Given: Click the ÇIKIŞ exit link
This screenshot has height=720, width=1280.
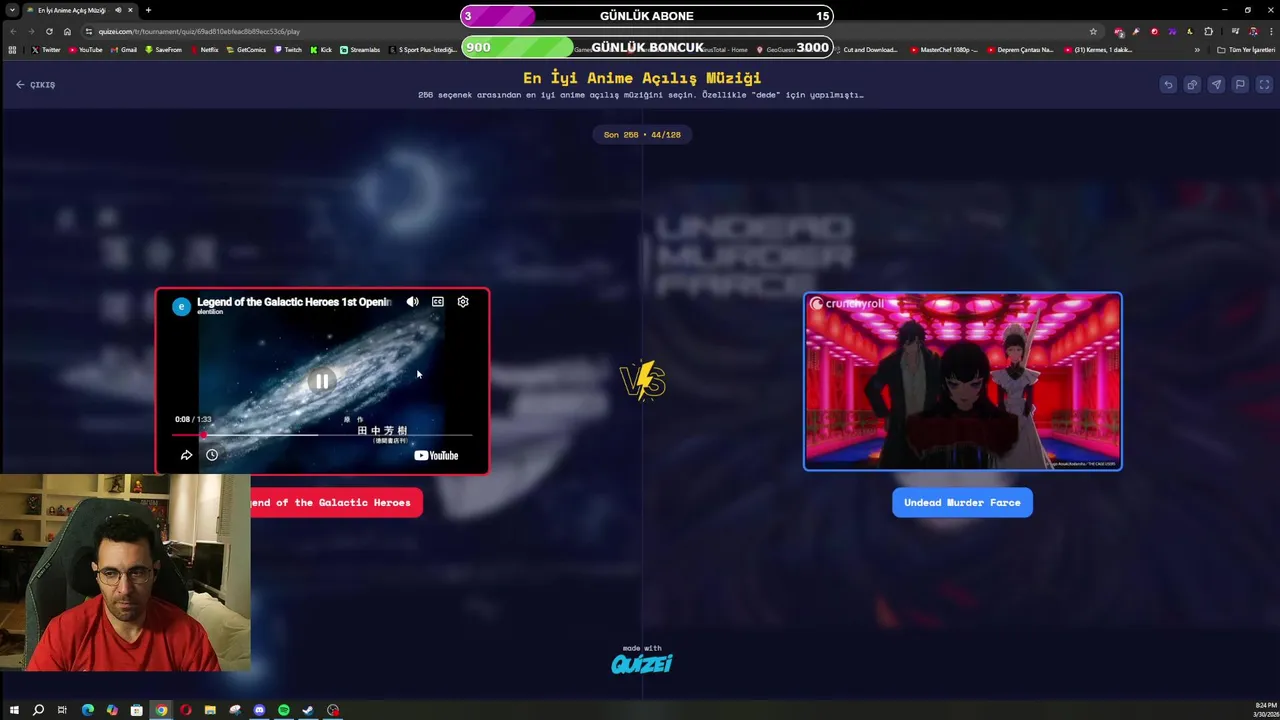Looking at the screenshot, I should (36, 85).
